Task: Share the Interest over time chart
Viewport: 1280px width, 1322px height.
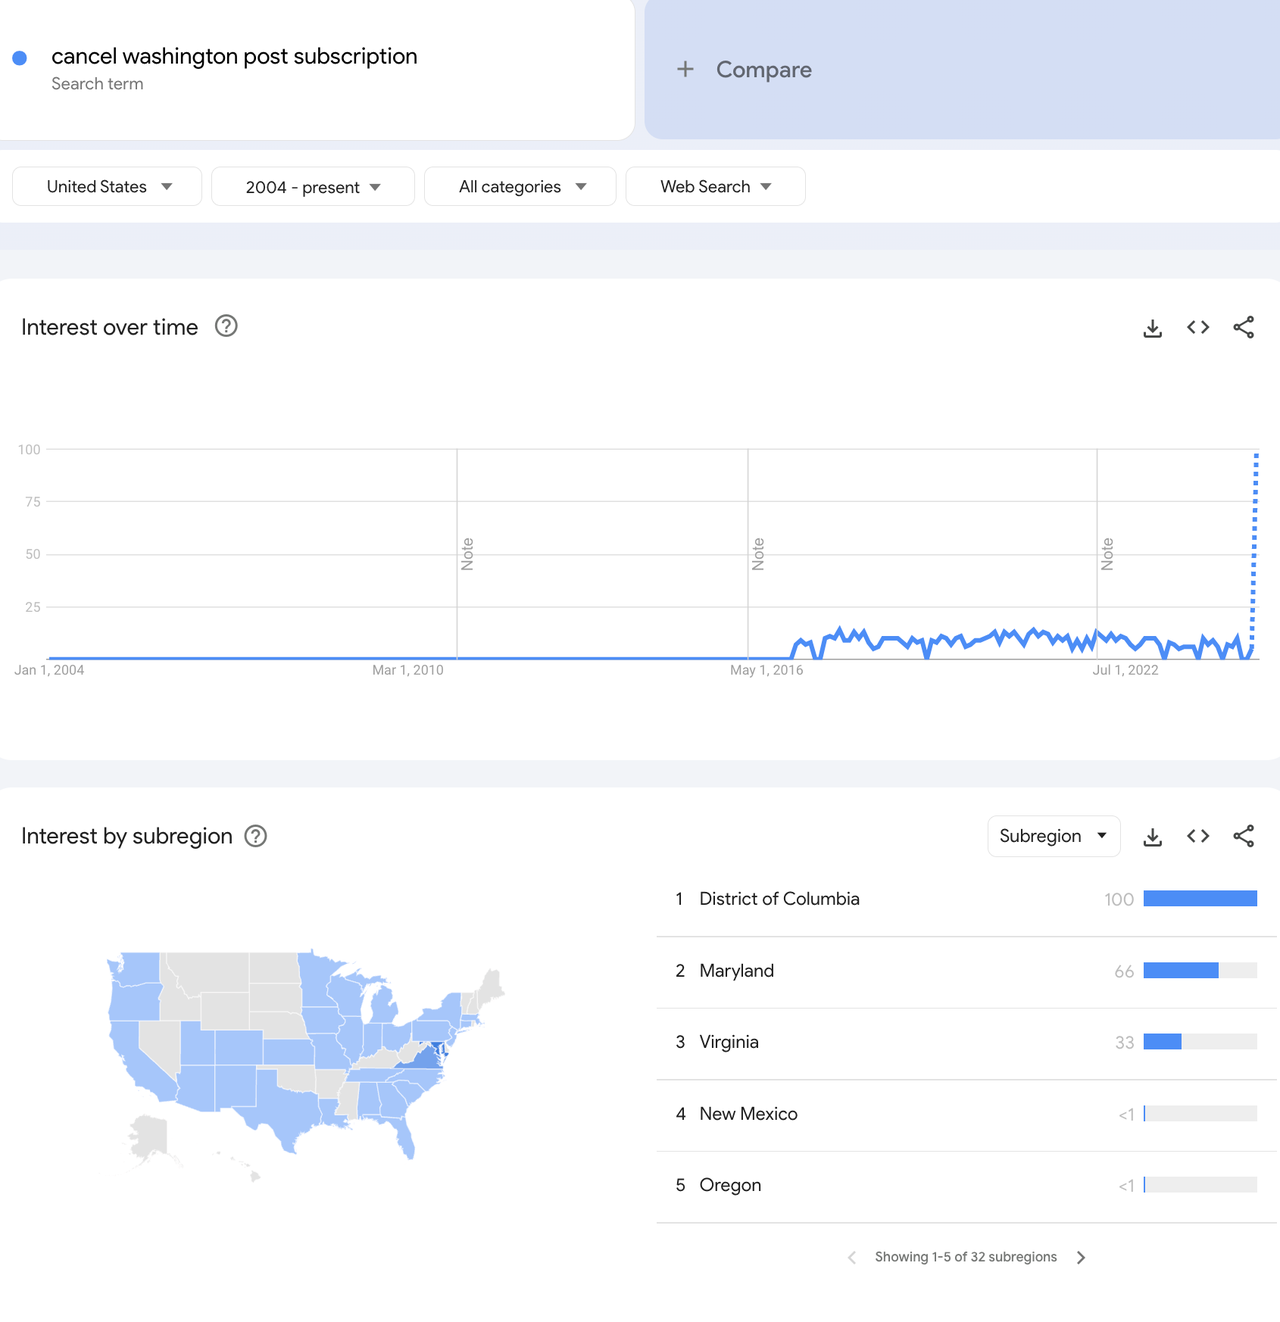Action: click(x=1243, y=328)
